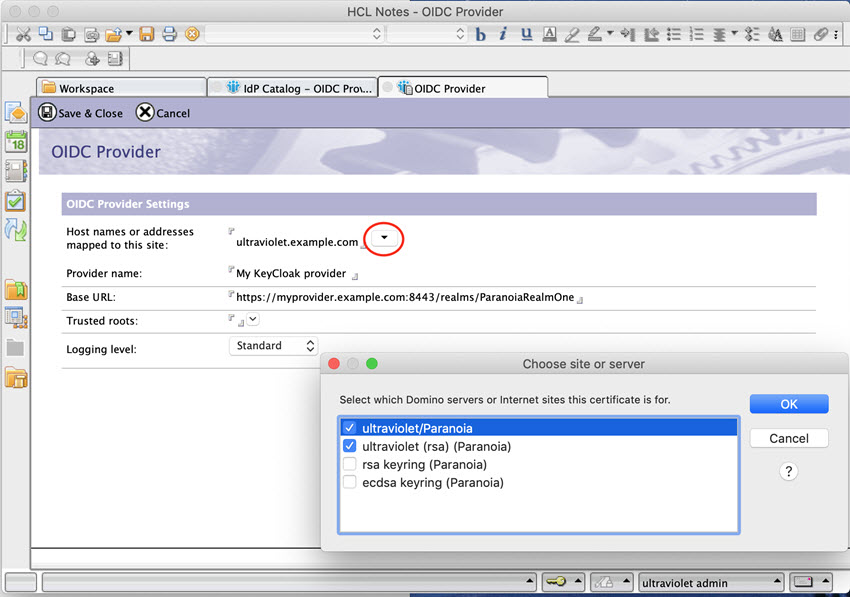Click the notebook icon in second toolbar
This screenshot has height=597, width=850.
[x=115, y=58]
